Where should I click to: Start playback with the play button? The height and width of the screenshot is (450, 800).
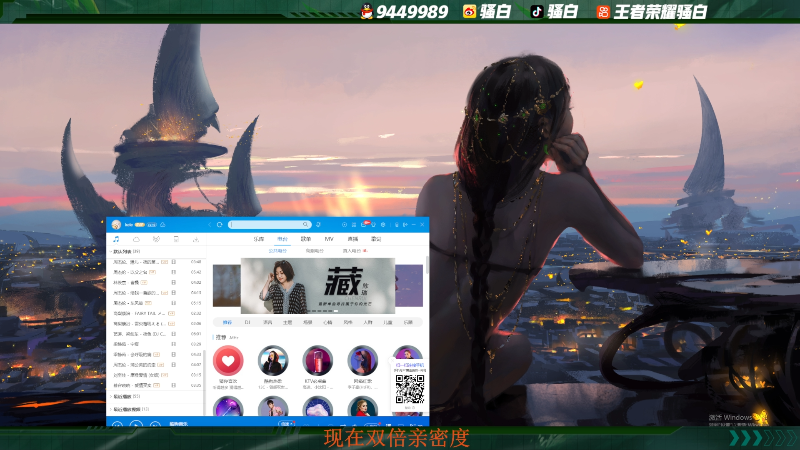pyautogui.click(x=136, y=423)
